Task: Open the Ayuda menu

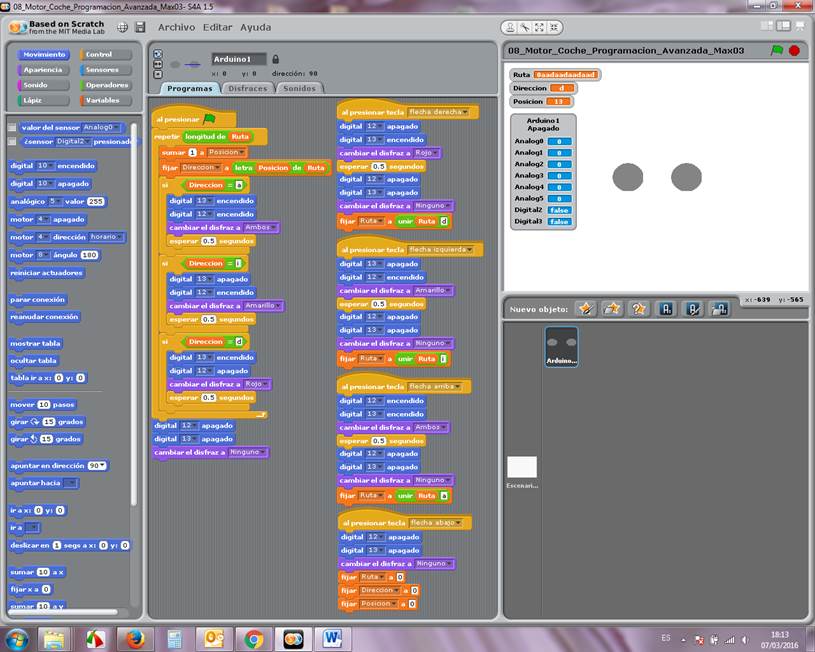Action: [x=255, y=28]
